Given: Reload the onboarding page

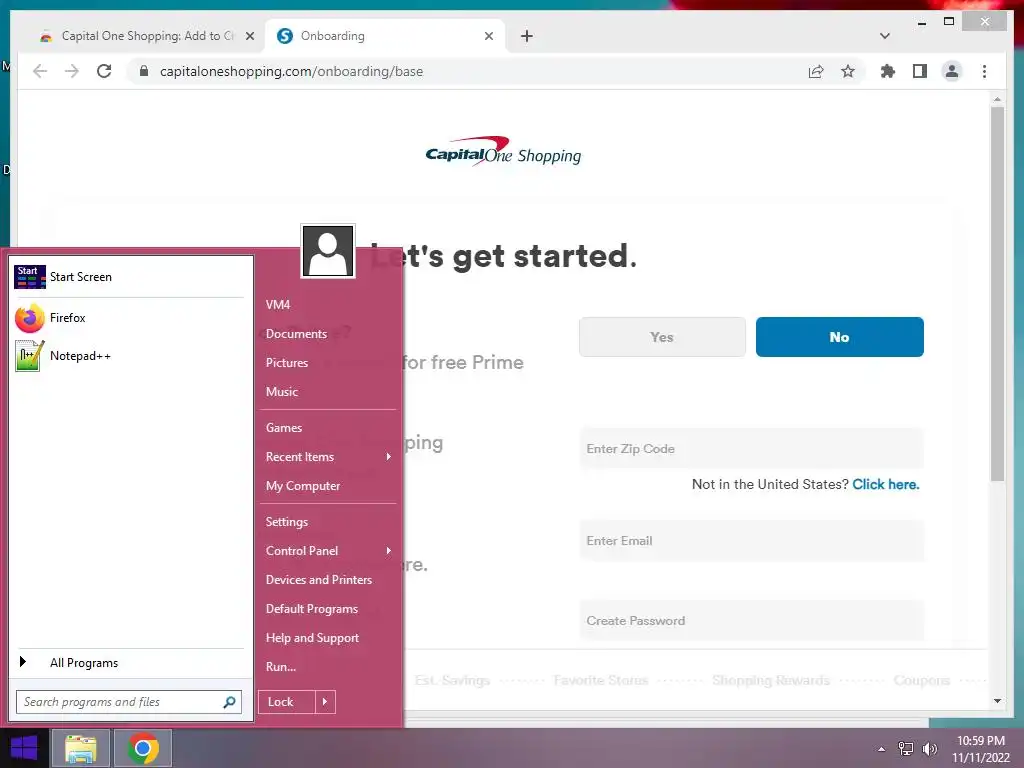Looking at the screenshot, I should pos(104,71).
